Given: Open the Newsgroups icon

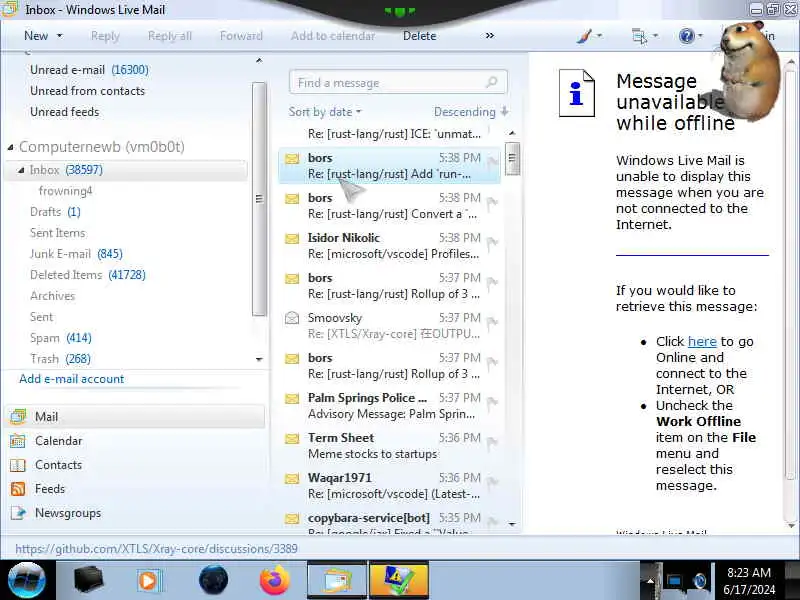Looking at the screenshot, I should 18,513.
